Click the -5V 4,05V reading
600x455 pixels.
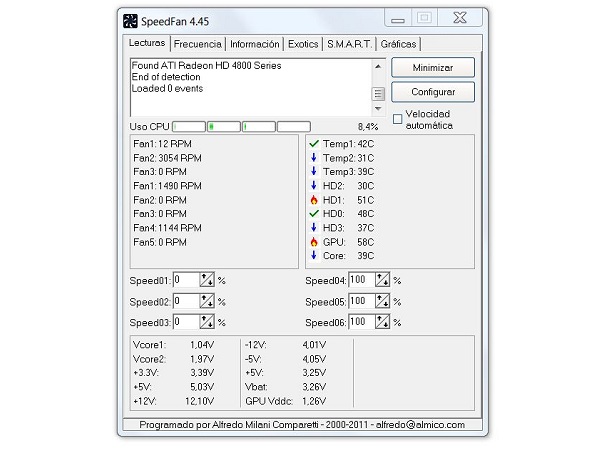click(285, 359)
